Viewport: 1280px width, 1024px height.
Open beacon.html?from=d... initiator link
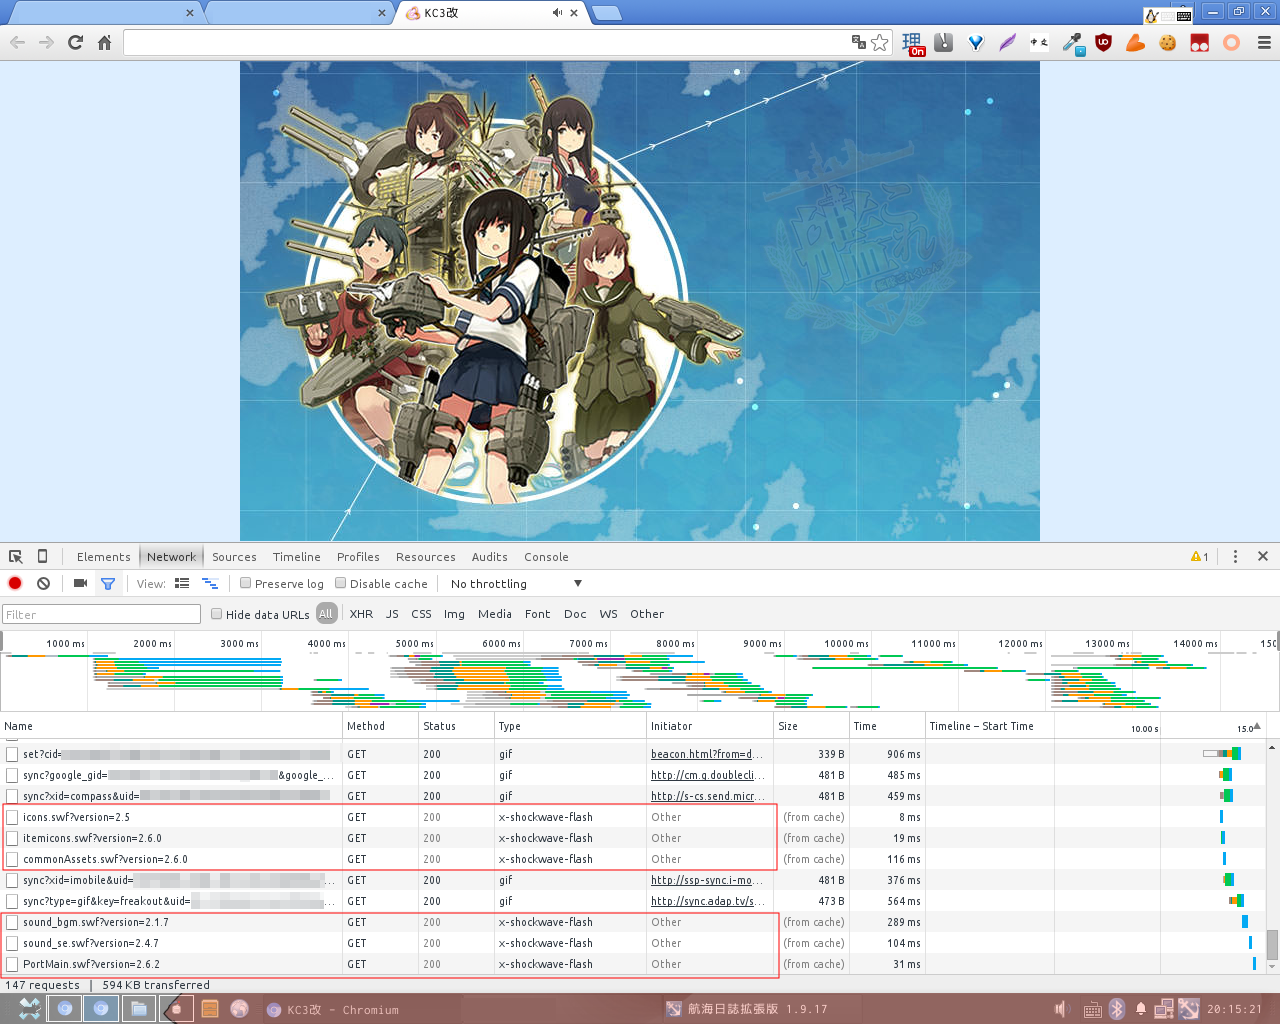[x=707, y=754]
